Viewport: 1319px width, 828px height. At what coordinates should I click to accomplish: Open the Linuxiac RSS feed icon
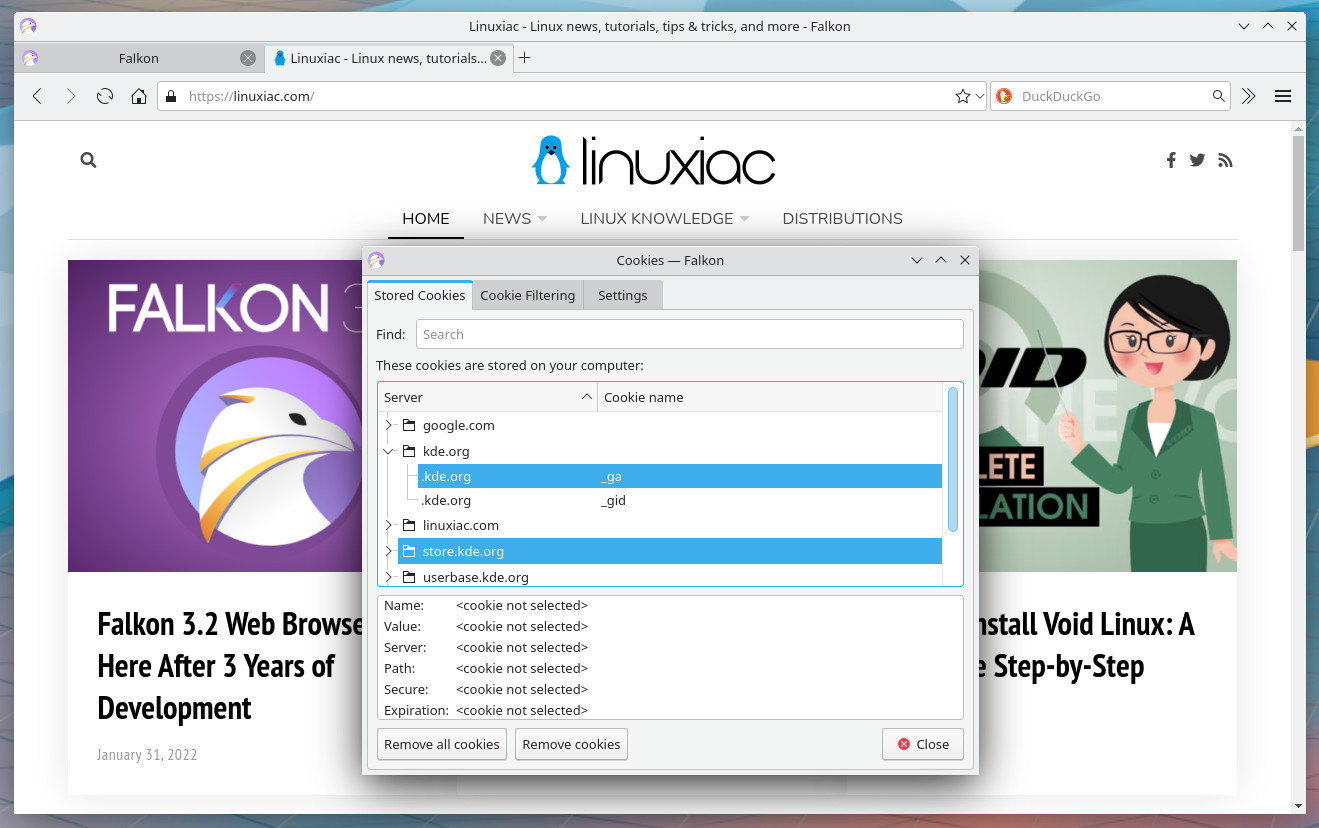[1225, 160]
